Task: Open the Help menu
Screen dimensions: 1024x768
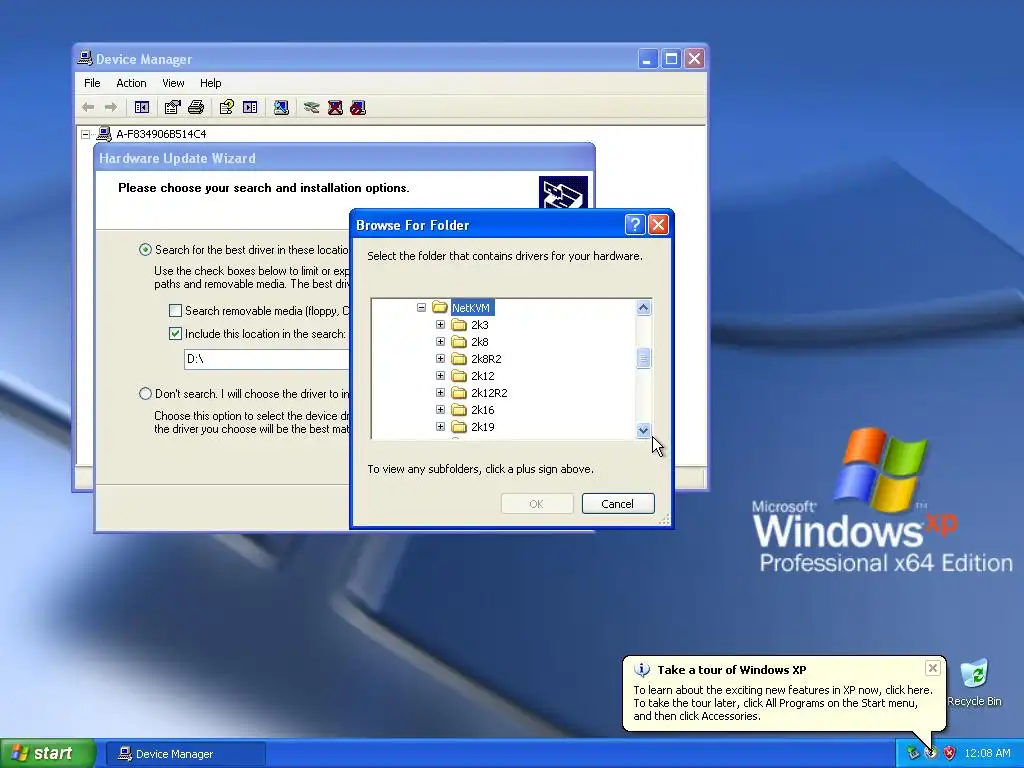Action: pos(210,83)
